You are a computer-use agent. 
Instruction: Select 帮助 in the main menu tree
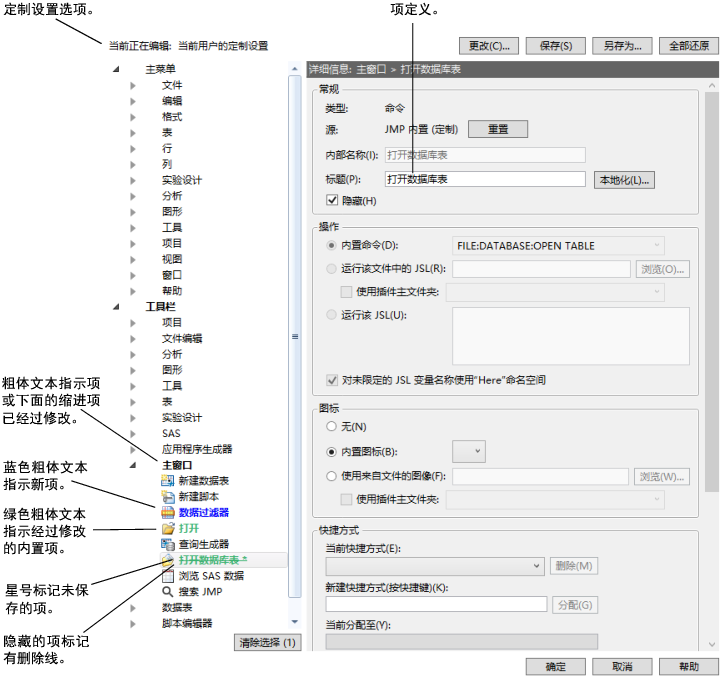click(172, 291)
